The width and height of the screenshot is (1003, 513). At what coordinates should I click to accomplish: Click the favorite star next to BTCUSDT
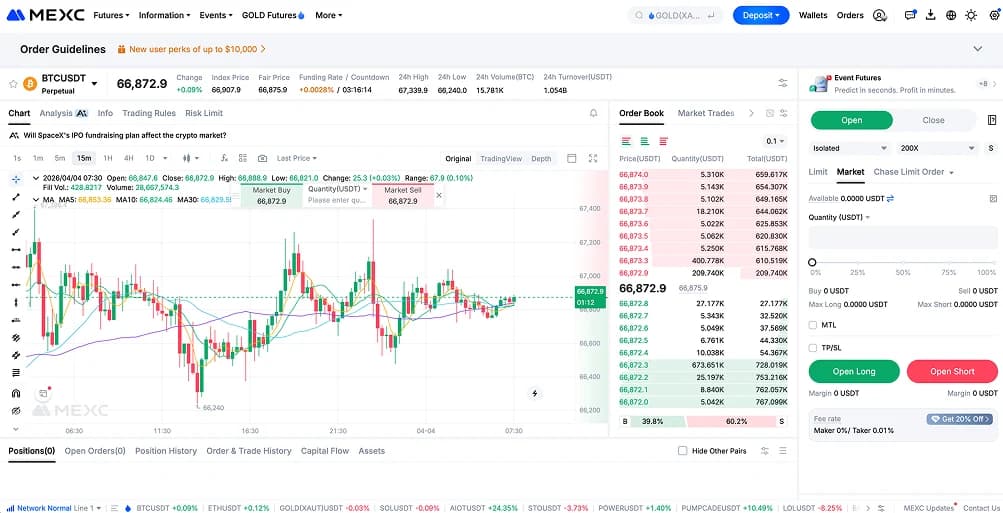click(x=13, y=84)
